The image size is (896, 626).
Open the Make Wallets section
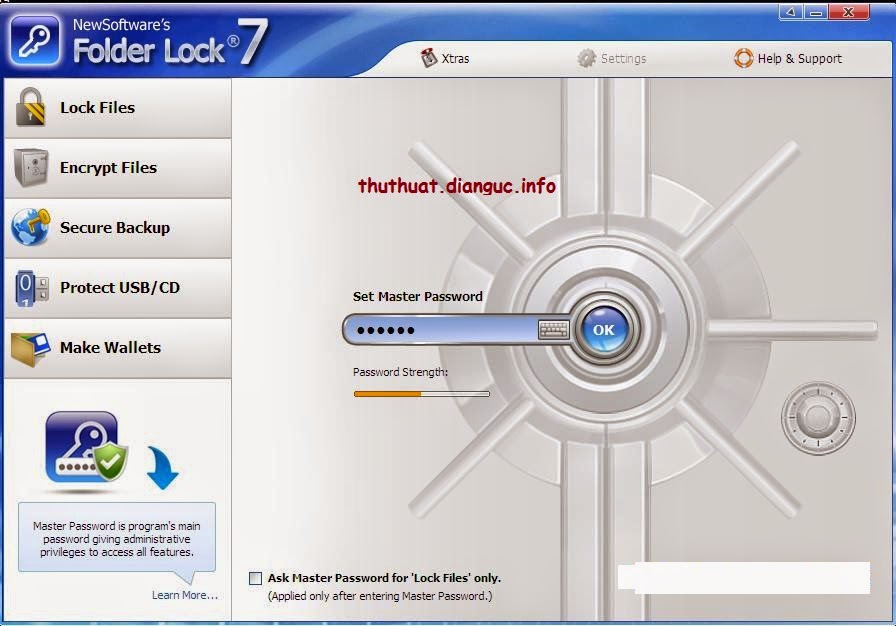118,348
